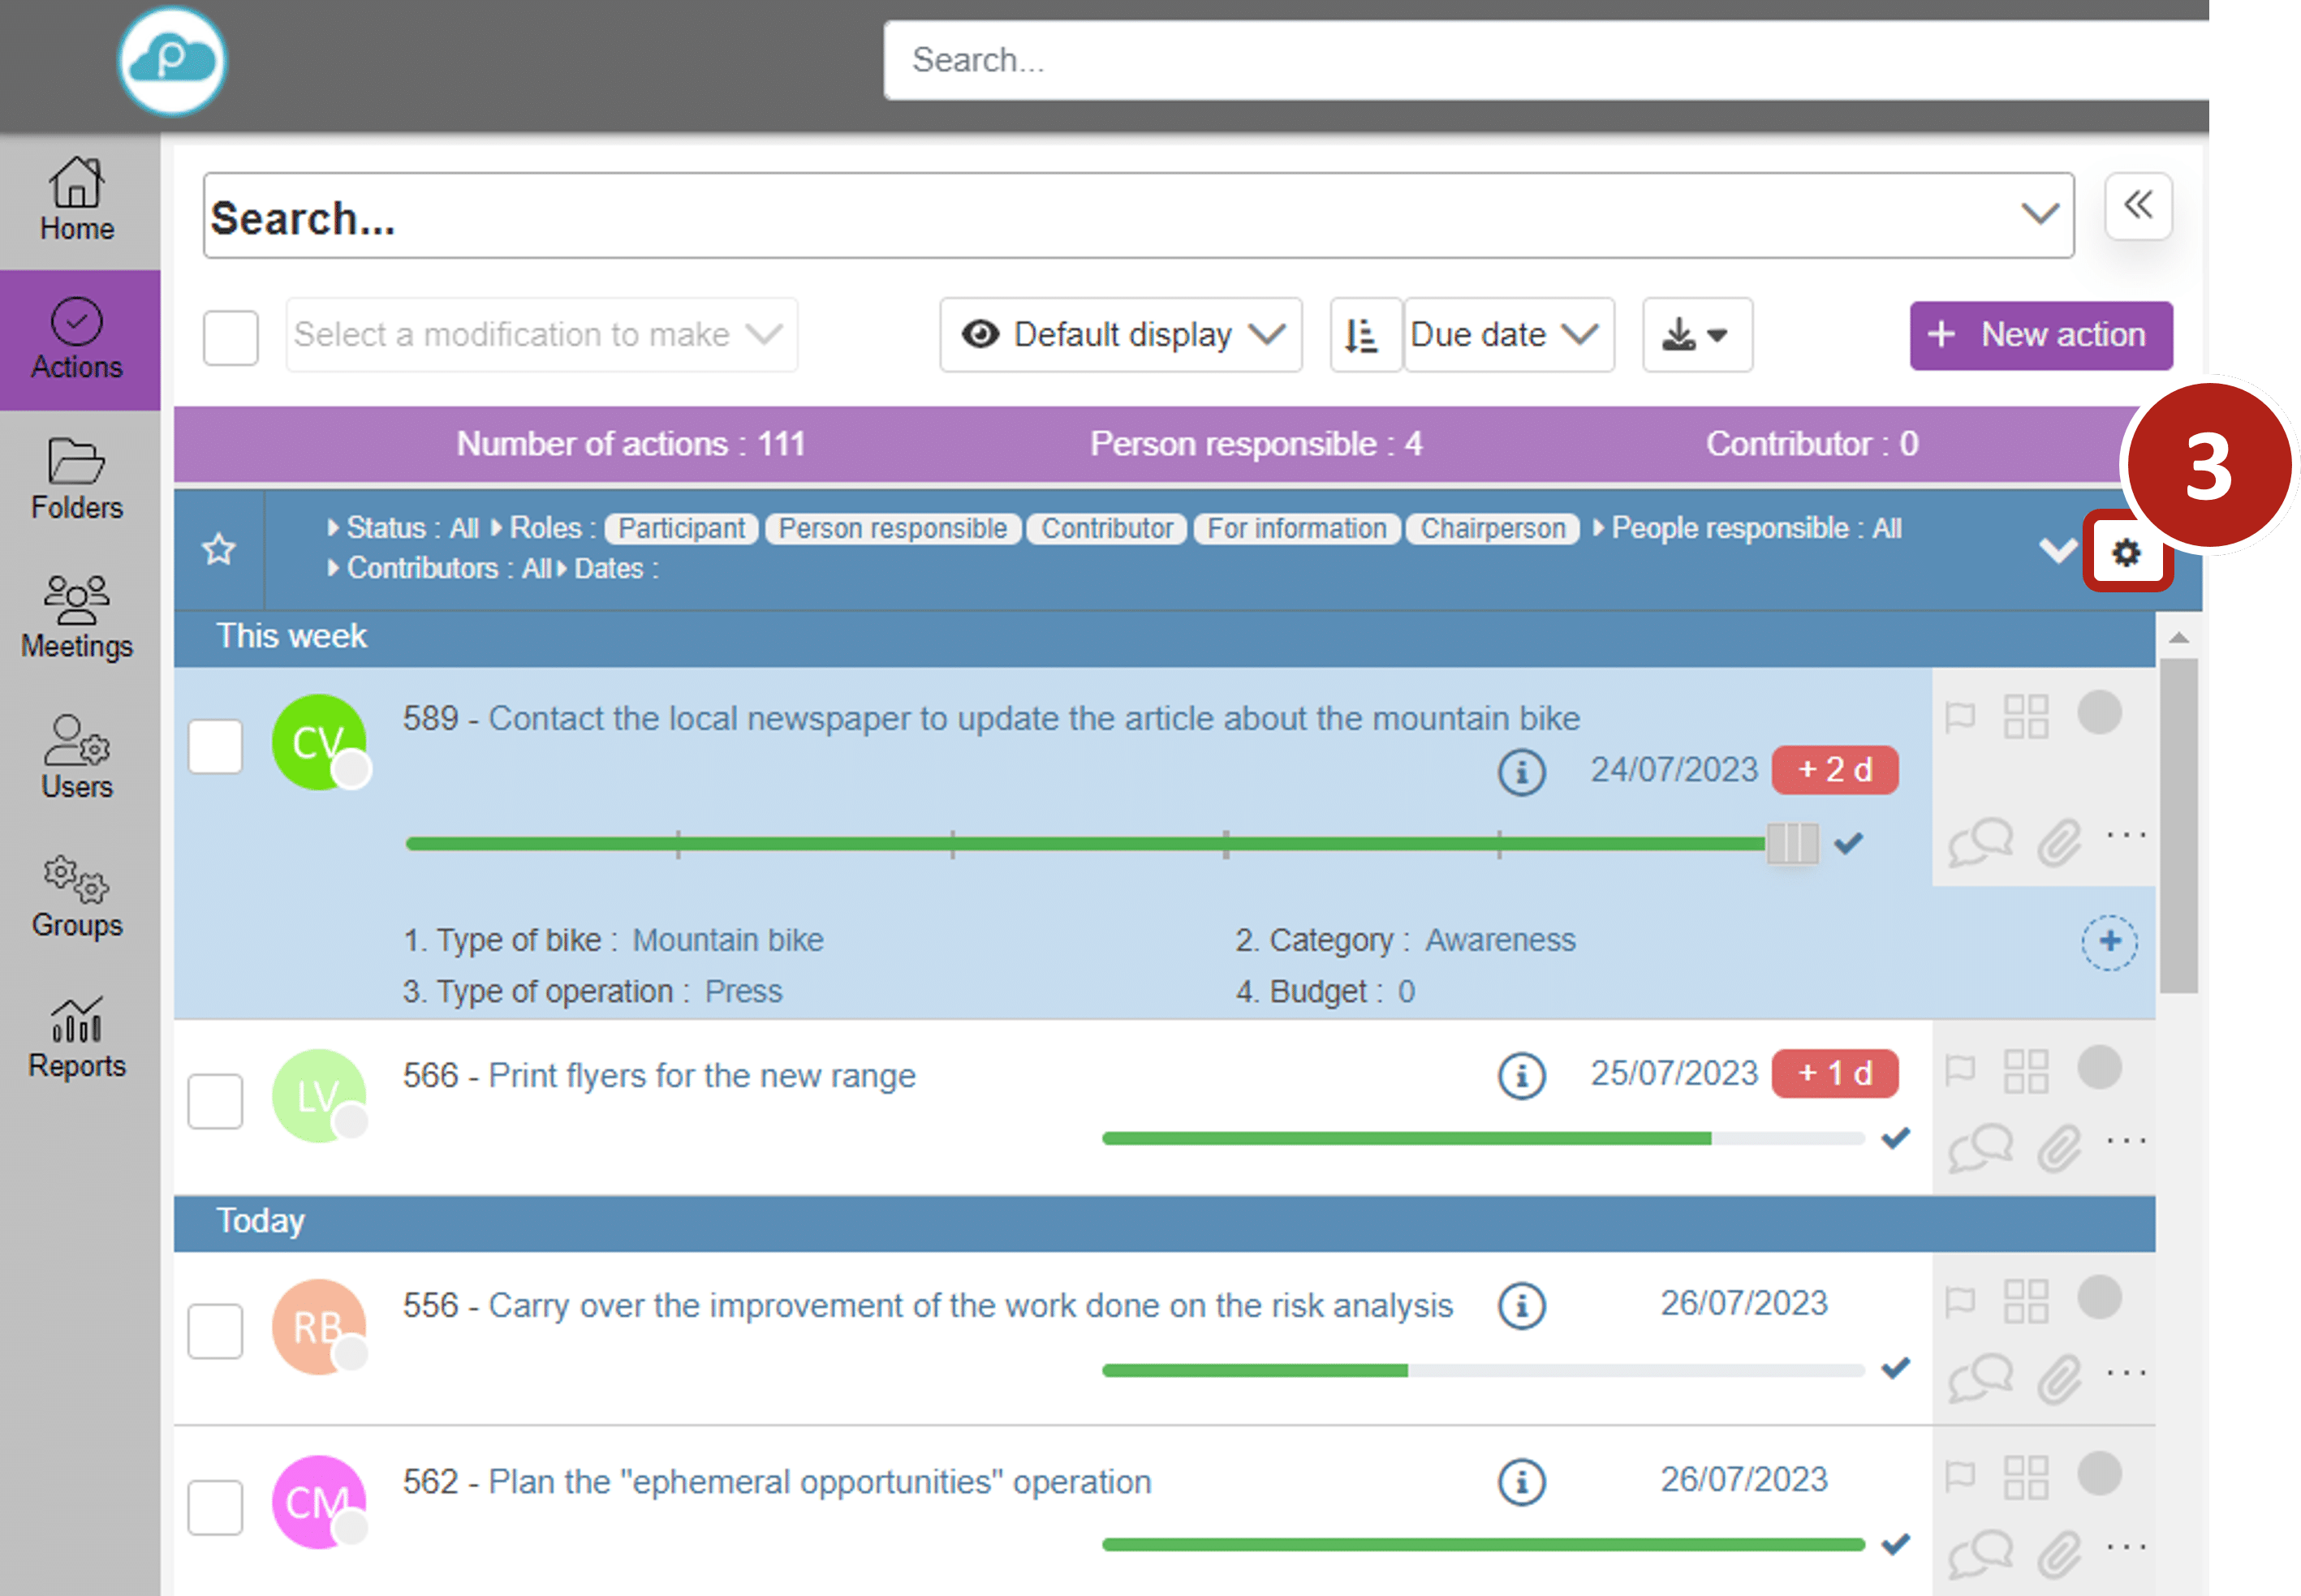Image resolution: width=2301 pixels, height=1596 pixels.
Task: Flag action 589 with flag icon
Action: point(1960,716)
